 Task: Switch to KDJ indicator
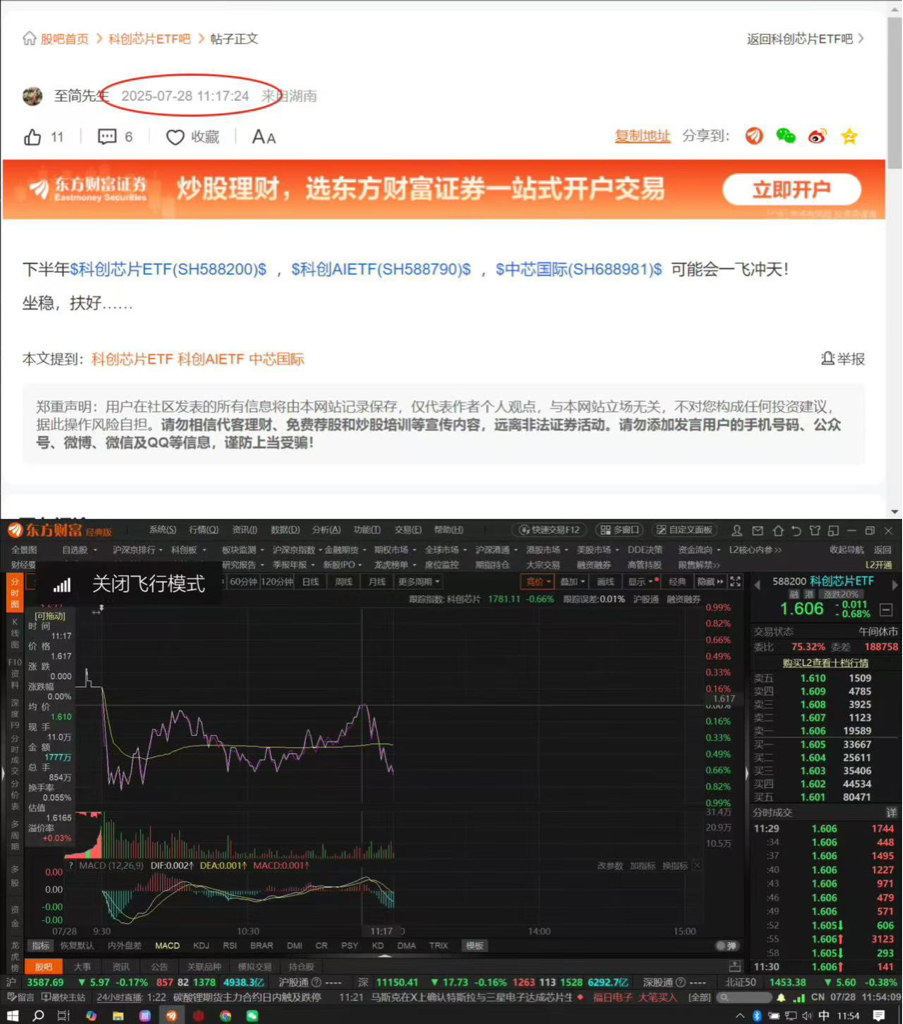pos(201,946)
